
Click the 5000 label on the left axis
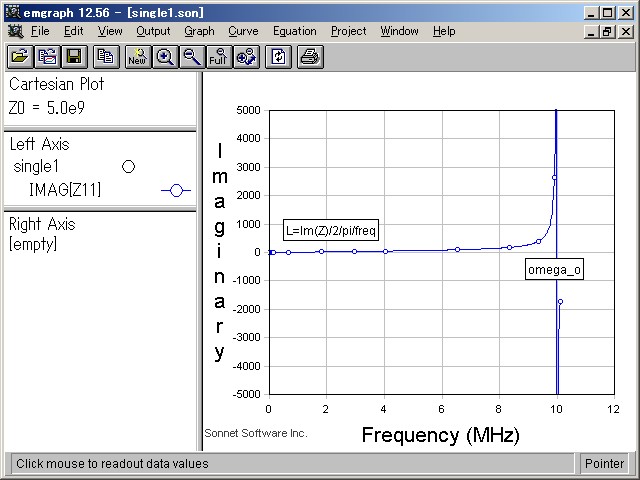point(248,110)
